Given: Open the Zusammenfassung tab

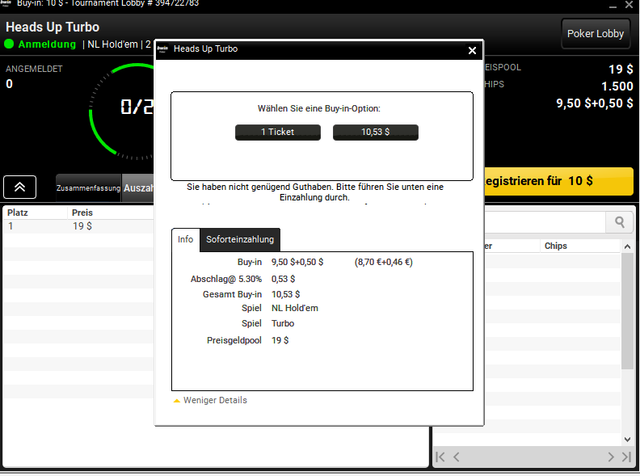Looking at the screenshot, I should click(x=88, y=188).
